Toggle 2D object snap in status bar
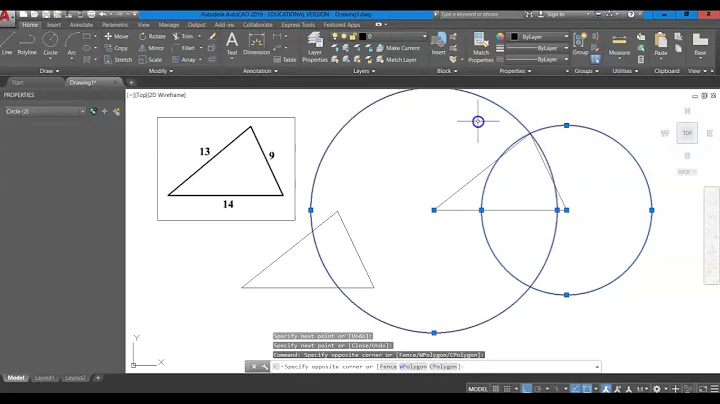This screenshot has height=404, width=720. pos(587,389)
